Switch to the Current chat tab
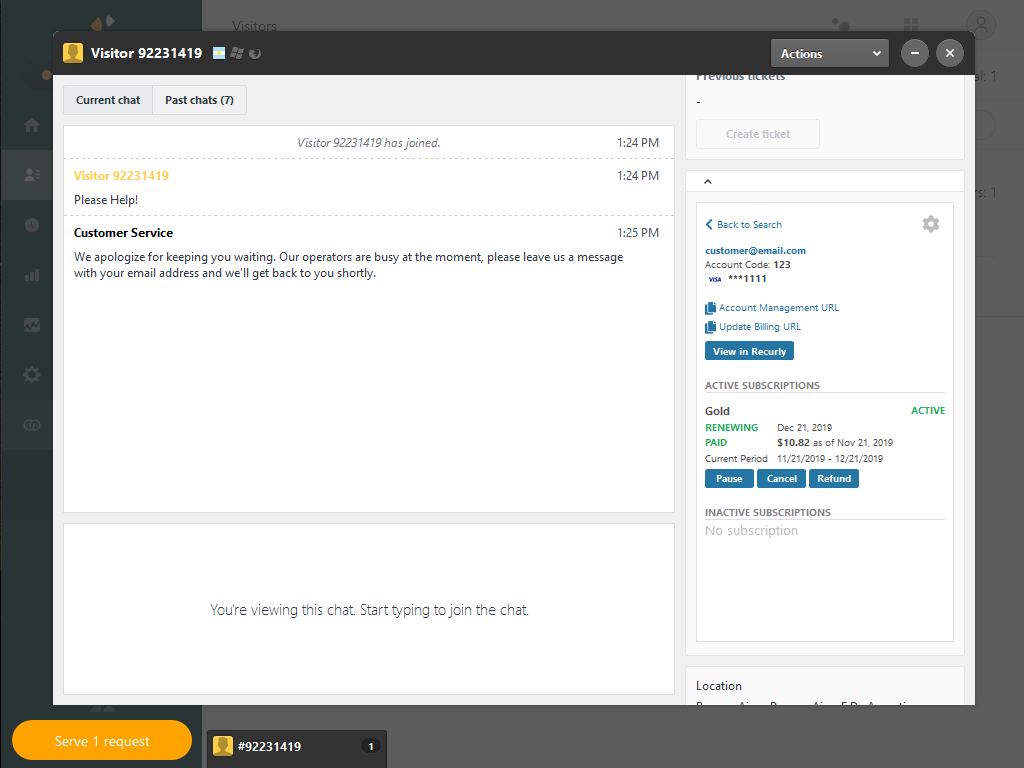 coord(108,100)
